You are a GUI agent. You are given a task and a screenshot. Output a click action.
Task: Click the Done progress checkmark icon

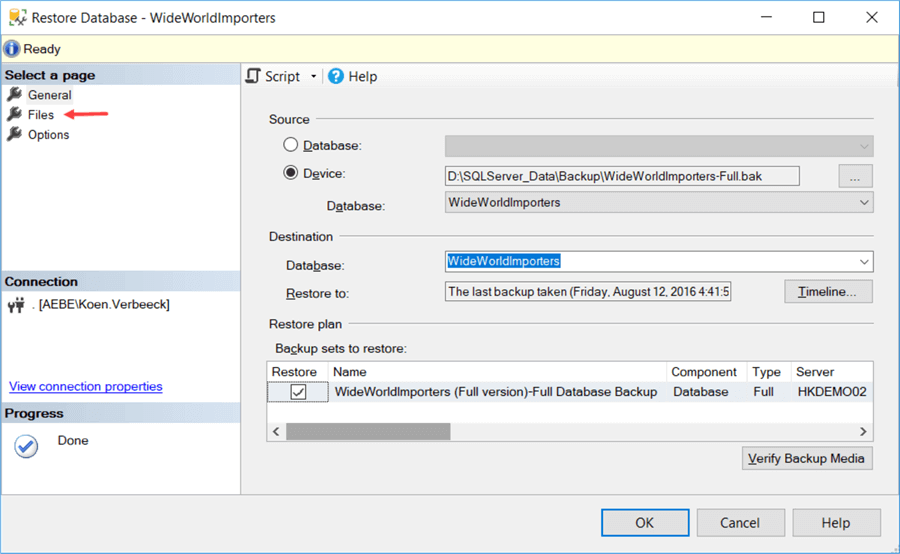tap(26, 446)
